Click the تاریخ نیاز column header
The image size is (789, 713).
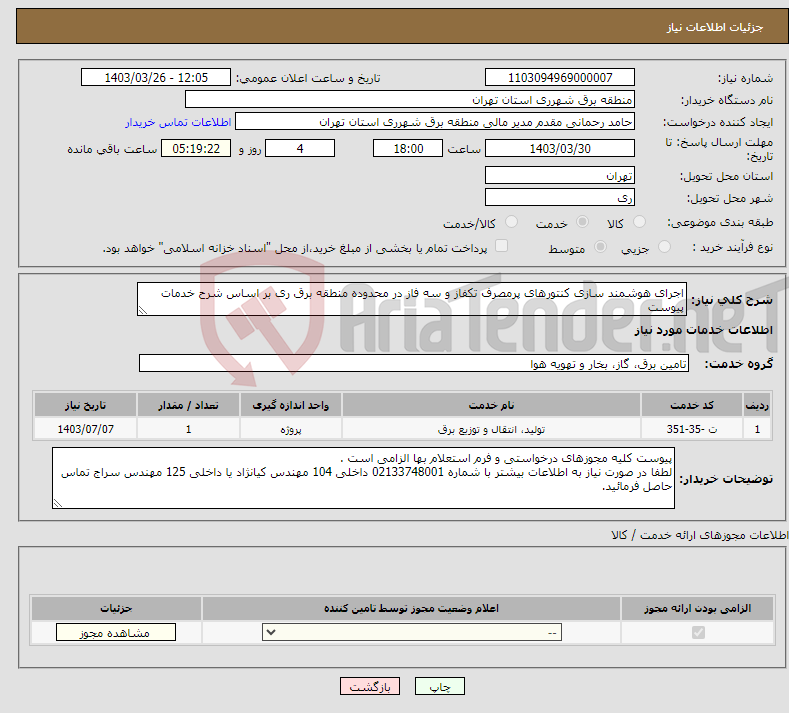[86, 405]
